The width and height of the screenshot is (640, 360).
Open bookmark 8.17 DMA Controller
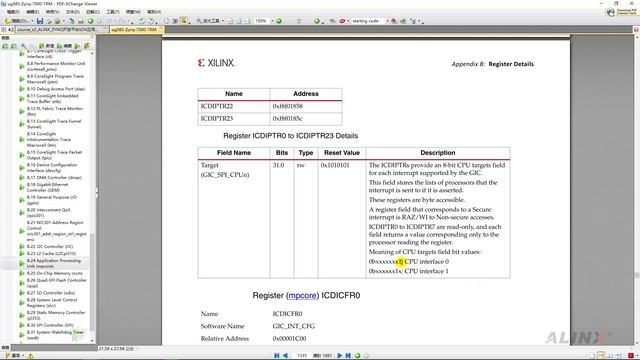[x=54, y=178]
